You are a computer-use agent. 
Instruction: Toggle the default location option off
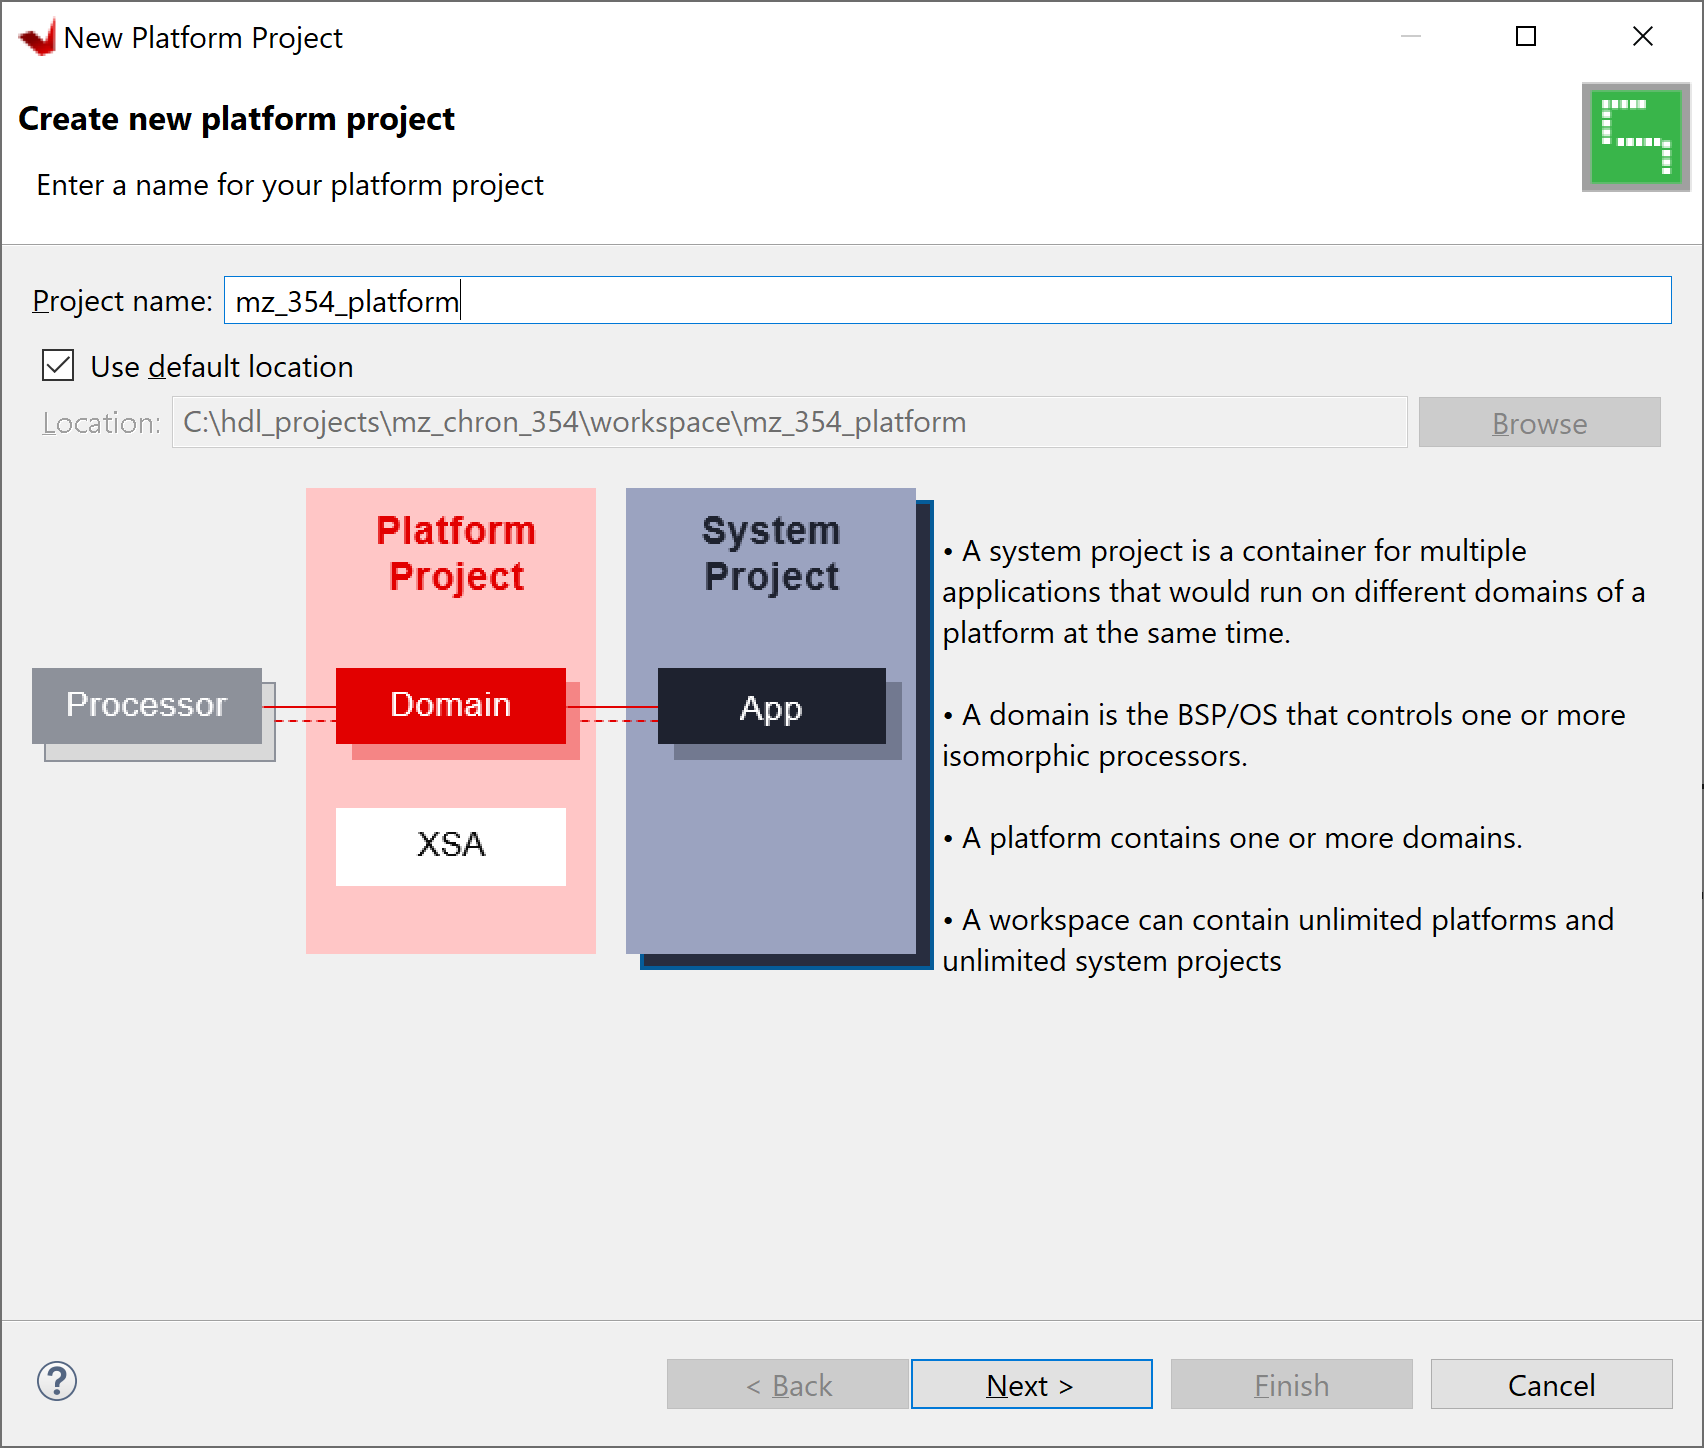click(x=57, y=366)
